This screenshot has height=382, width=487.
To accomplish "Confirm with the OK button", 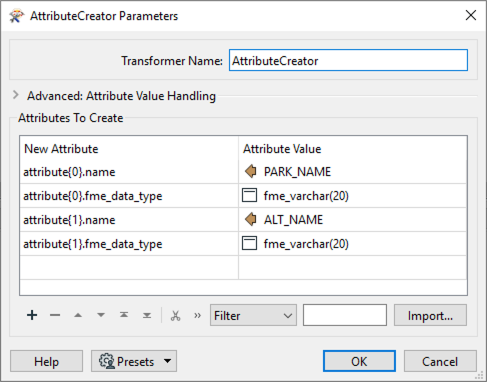I will click(359, 361).
